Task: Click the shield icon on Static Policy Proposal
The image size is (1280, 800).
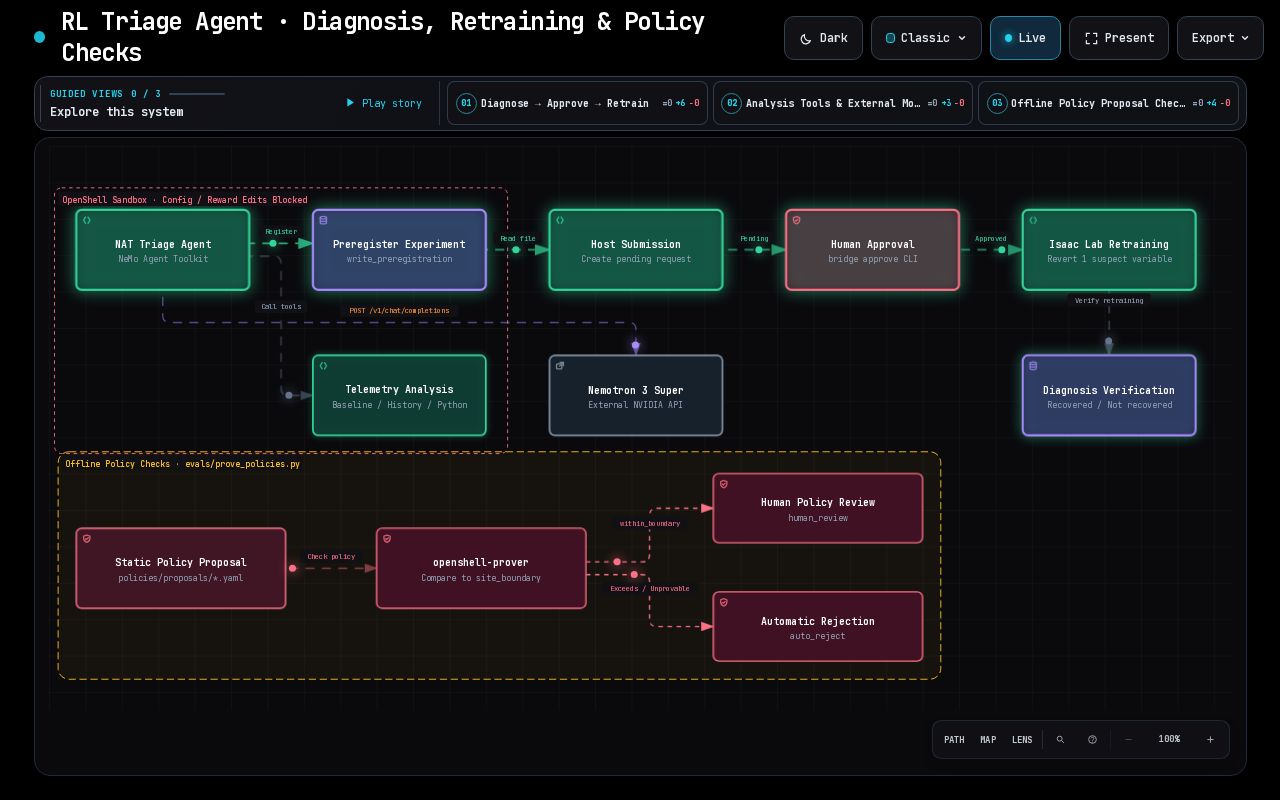Action: point(87,539)
